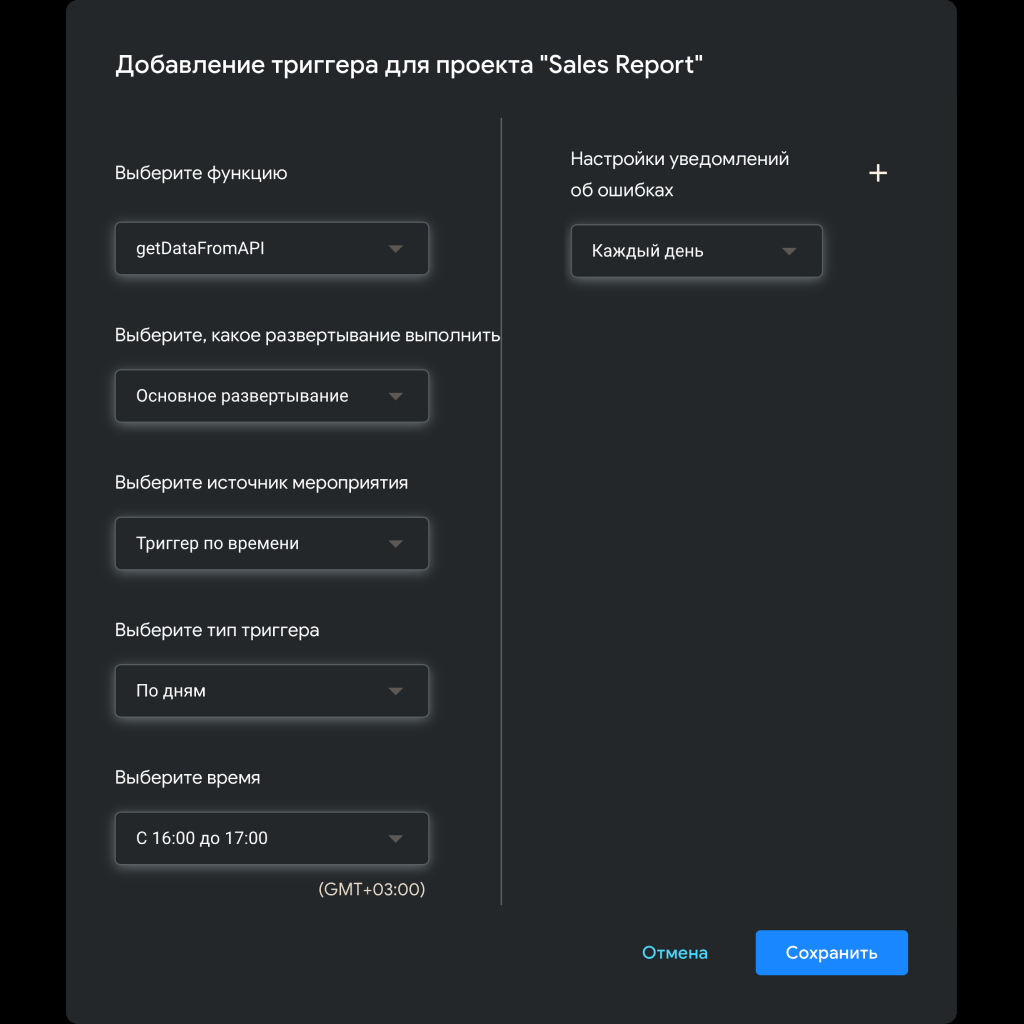
Task: Open the time range dropdown С 16:00 до 17:00
Action: pos(260,839)
